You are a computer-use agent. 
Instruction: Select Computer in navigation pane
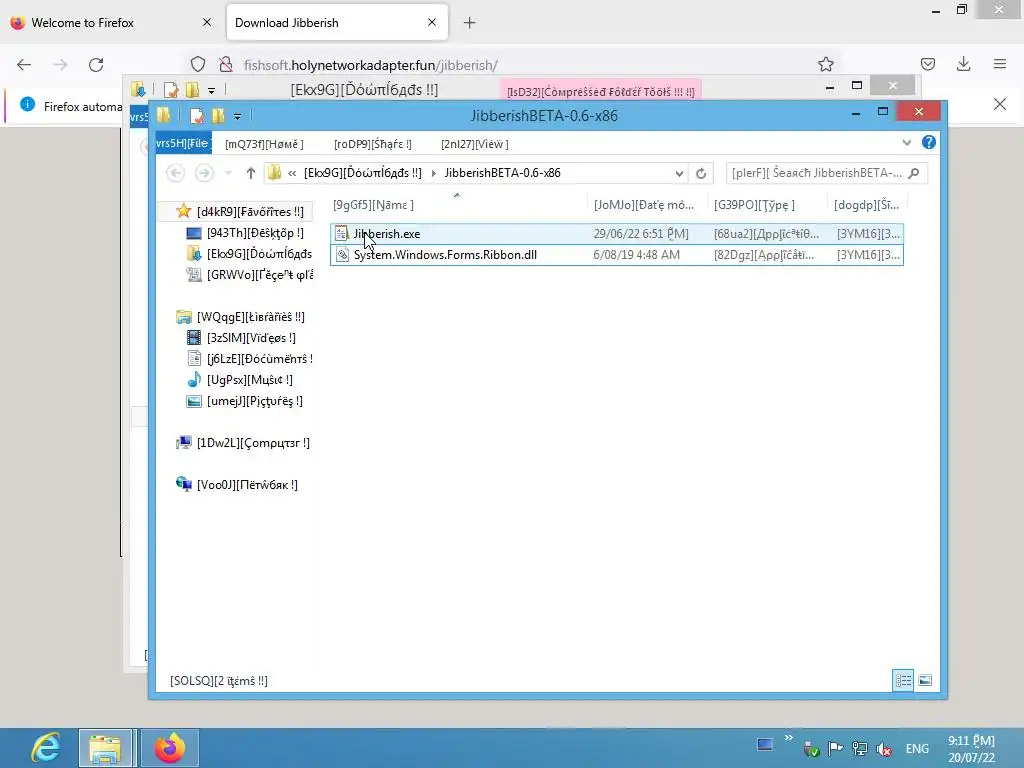[x=243, y=443]
